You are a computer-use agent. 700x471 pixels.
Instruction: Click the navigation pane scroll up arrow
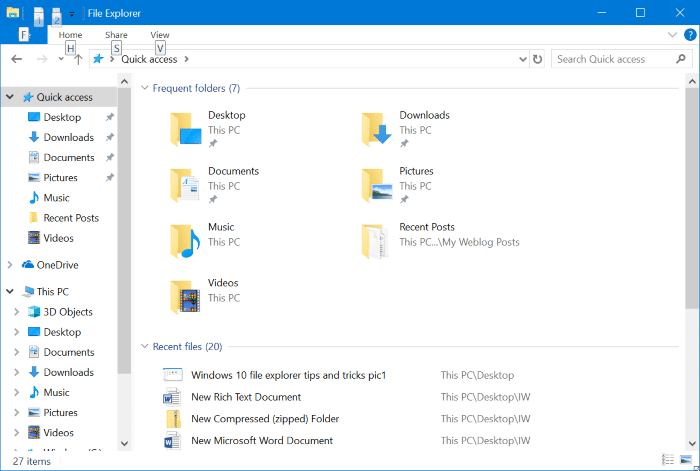point(125,82)
